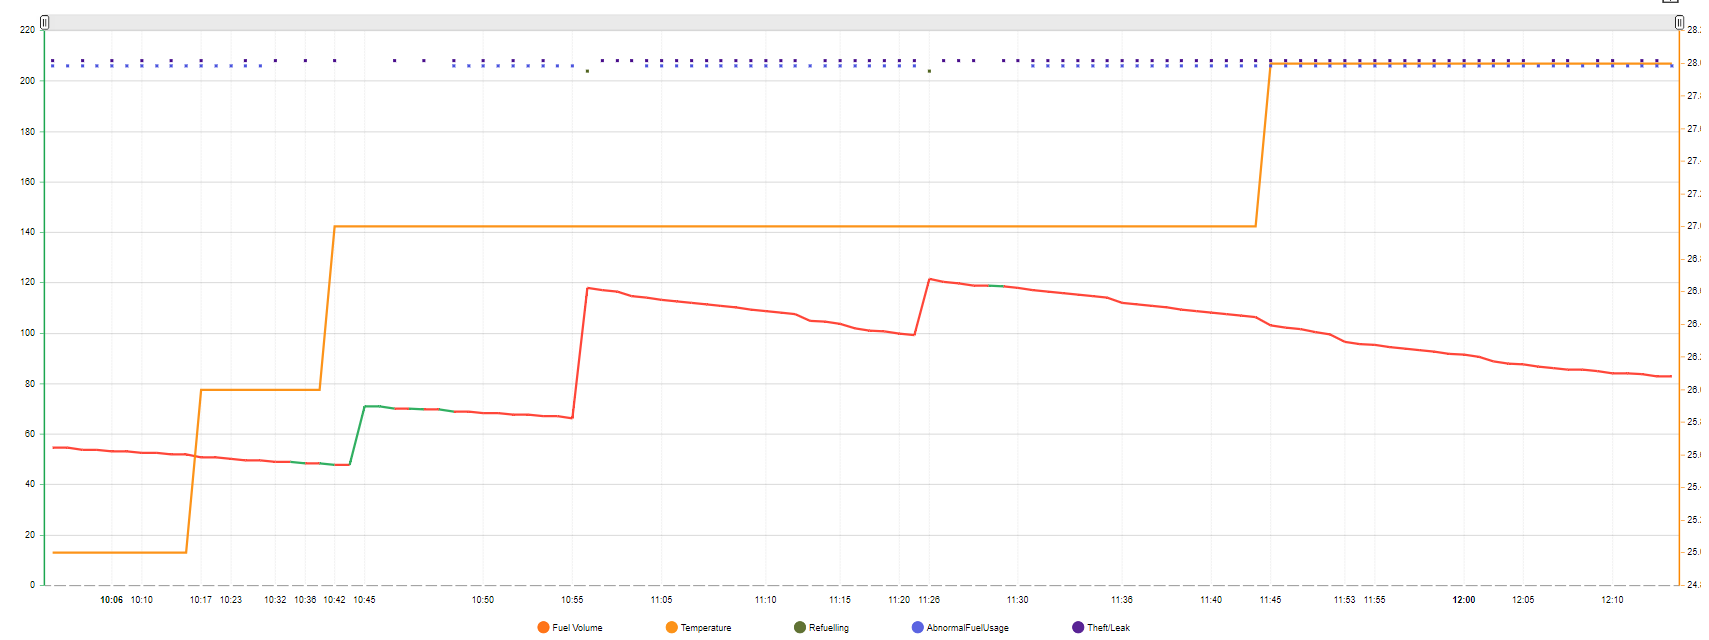1709x640 pixels.
Task: Select the green Refuelling marker near 11:26
Action: [929, 71]
